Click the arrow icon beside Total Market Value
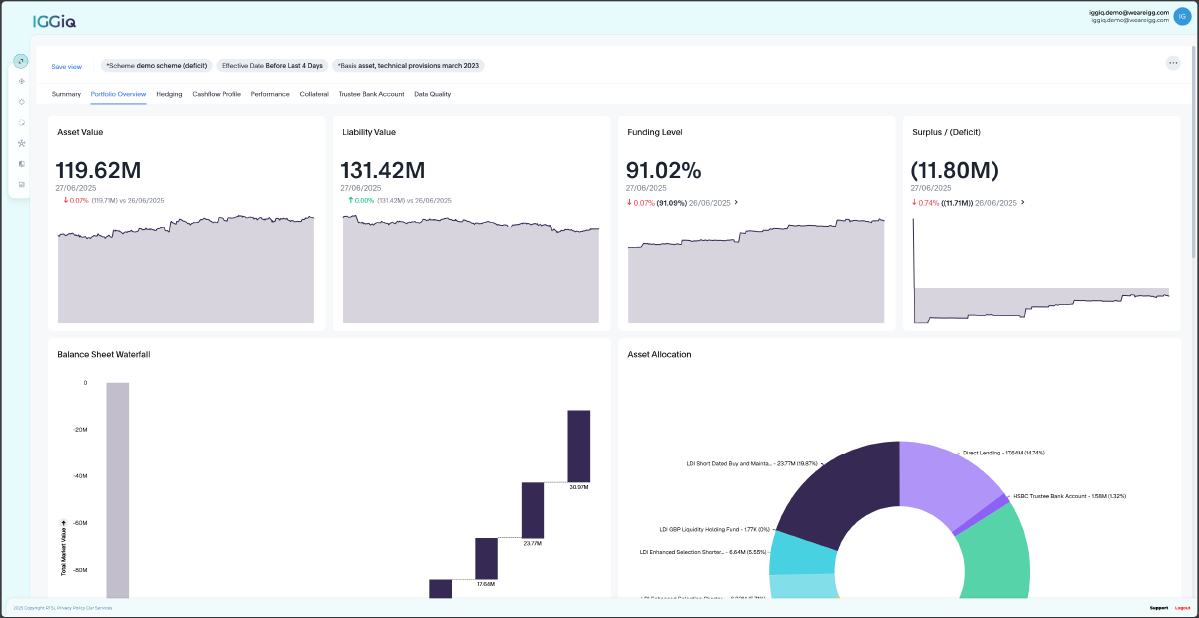This screenshot has height=618, width=1199. [63, 523]
